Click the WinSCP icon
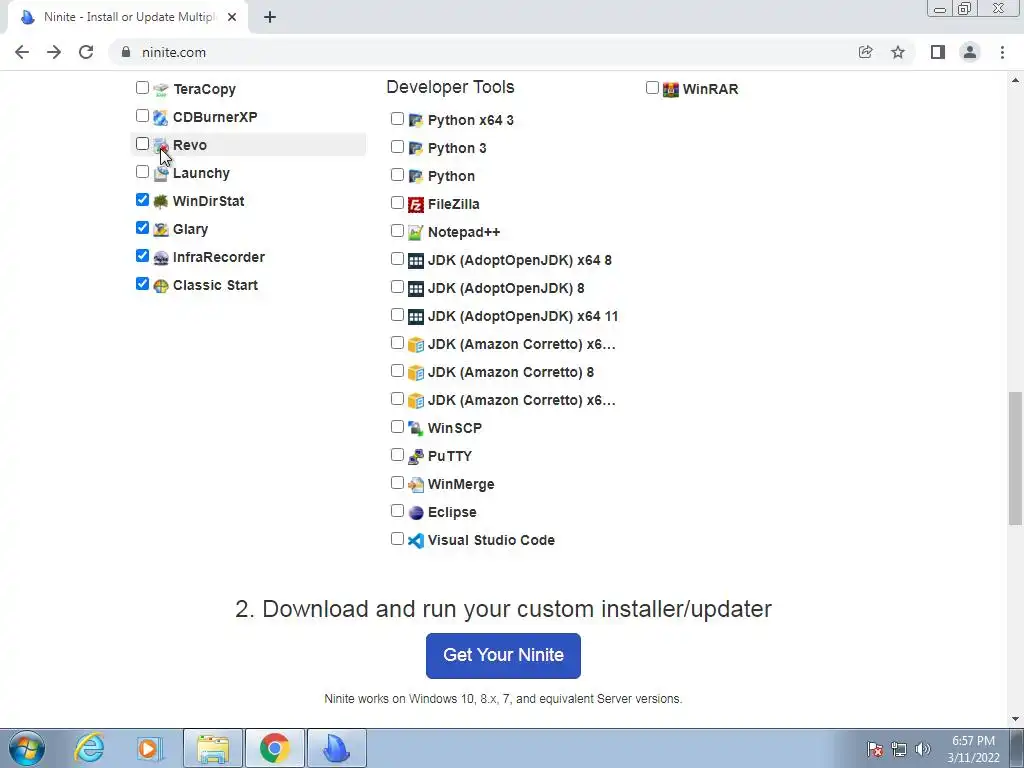This screenshot has width=1024, height=768. click(415, 429)
